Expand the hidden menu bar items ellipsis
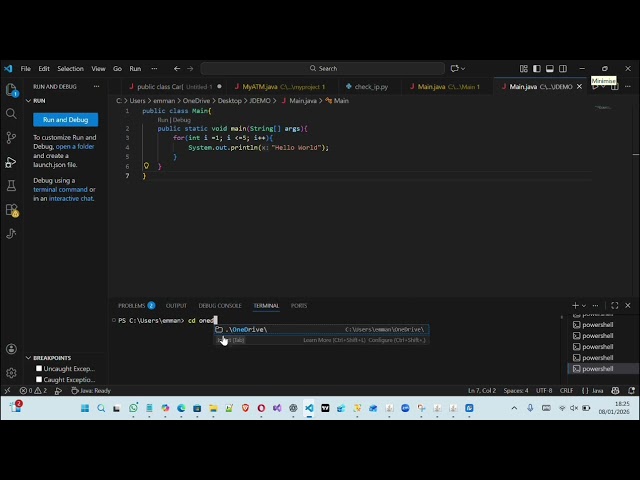The height and width of the screenshot is (480, 640). click(x=154, y=69)
